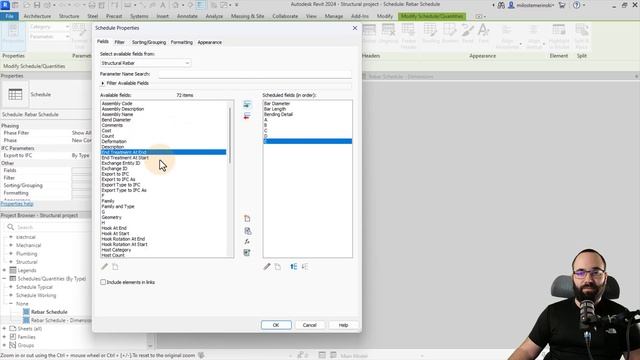Close the Schedule Properties dialog
This screenshot has height=360, width=640.
[355, 28]
